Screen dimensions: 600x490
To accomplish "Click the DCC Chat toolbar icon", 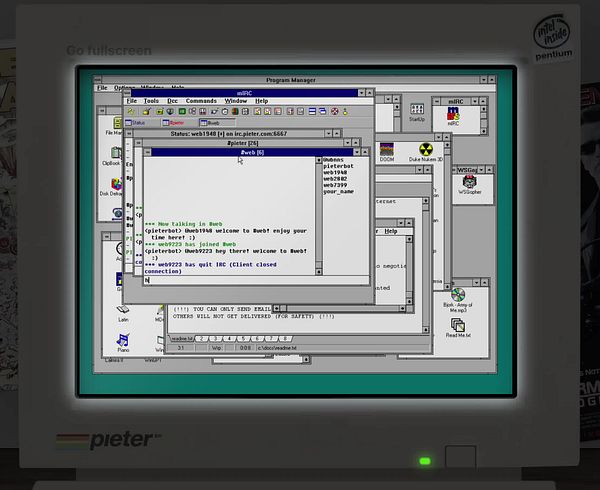I will click(x=267, y=112).
